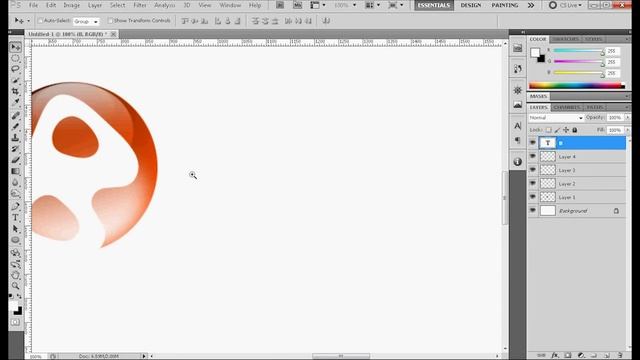This screenshot has height=360, width=640.
Task: Select Layer 2 in the Layers panel
Action: tap(582, 184)
